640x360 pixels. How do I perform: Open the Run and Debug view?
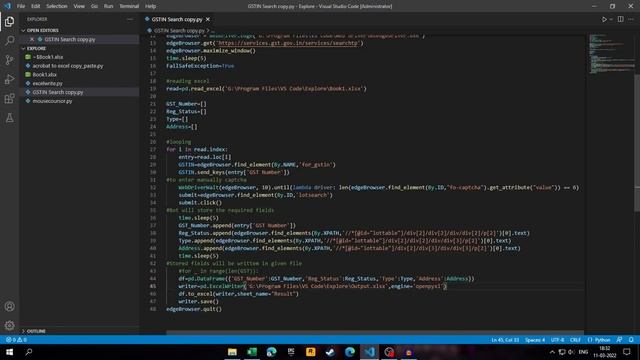click(9, 79)
